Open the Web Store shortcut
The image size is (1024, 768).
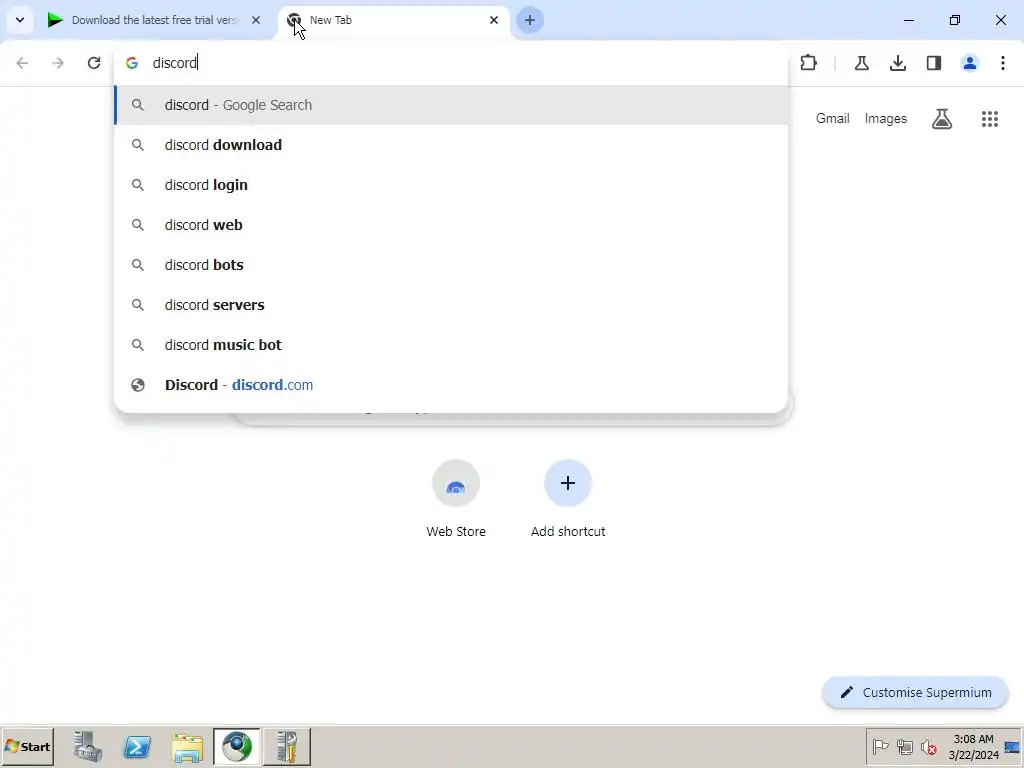tap(456, 499)
